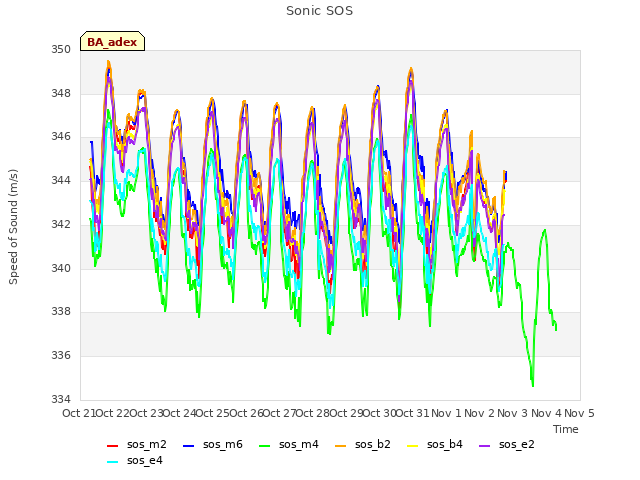Click the red sos_m2 legend swatch

112,446
